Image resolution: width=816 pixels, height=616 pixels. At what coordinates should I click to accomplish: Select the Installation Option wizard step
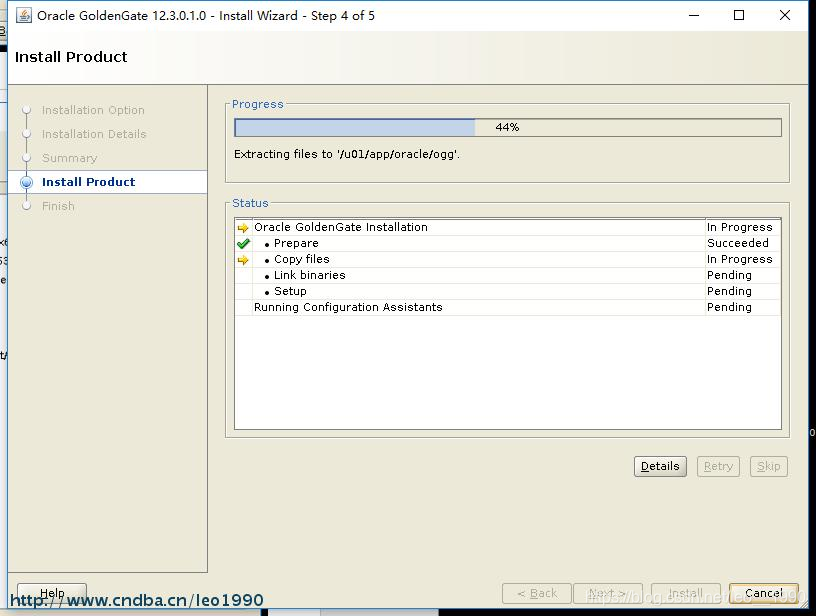point(93,110)
